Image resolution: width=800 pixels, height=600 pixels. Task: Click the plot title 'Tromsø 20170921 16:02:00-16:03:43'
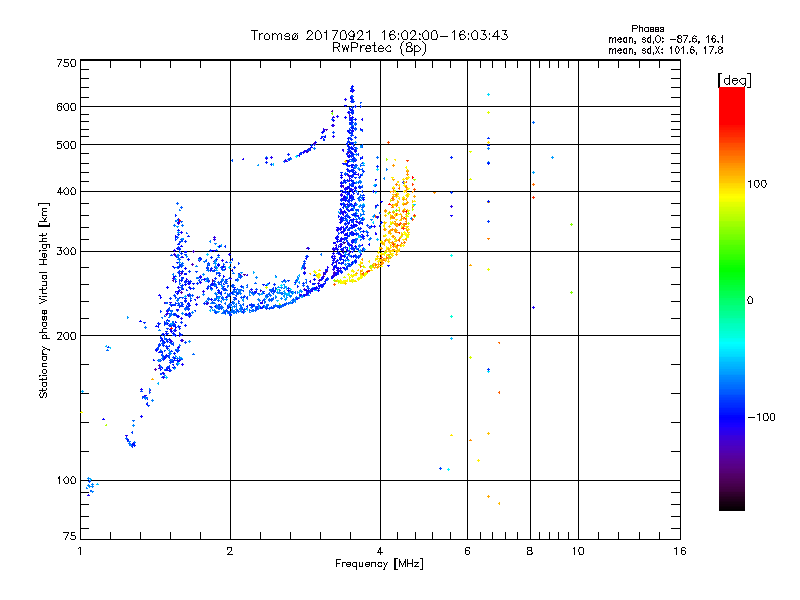pyautogui.click(x=379, y=35)
